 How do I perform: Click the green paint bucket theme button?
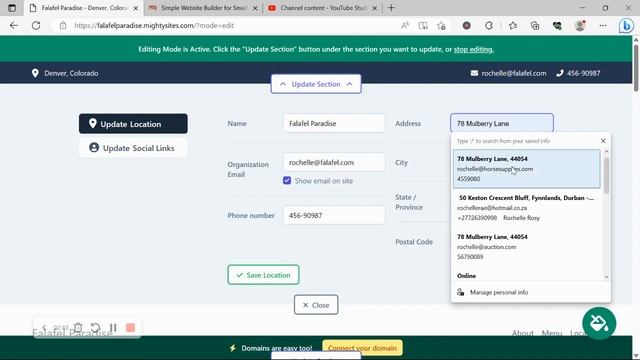(599, 323)
